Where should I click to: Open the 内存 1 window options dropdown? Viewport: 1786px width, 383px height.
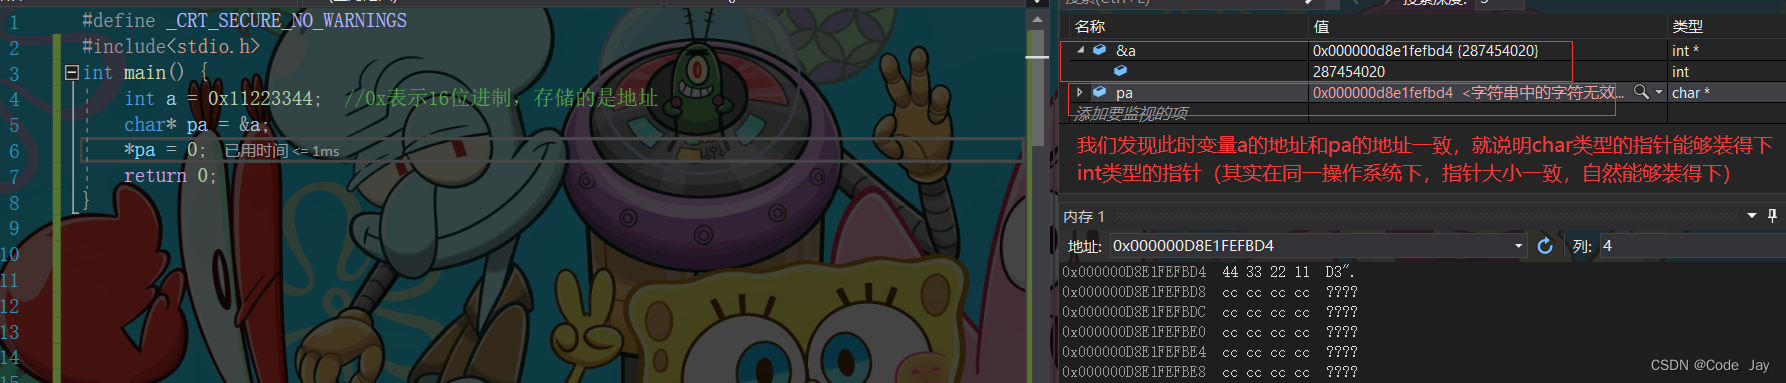tap(1751, 216)
